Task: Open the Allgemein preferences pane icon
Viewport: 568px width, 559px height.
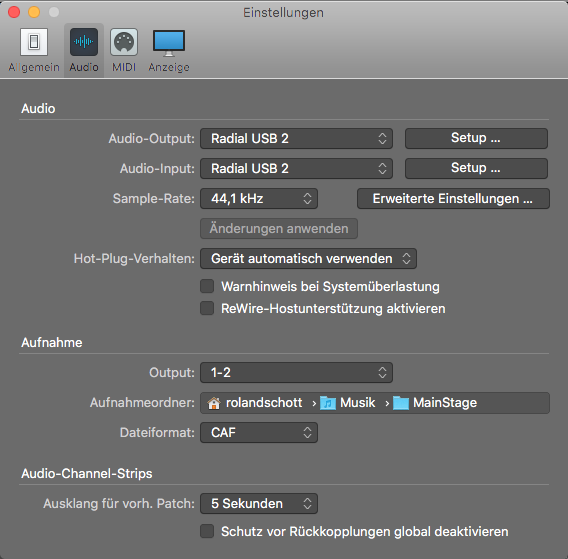Action: (34, 42)
